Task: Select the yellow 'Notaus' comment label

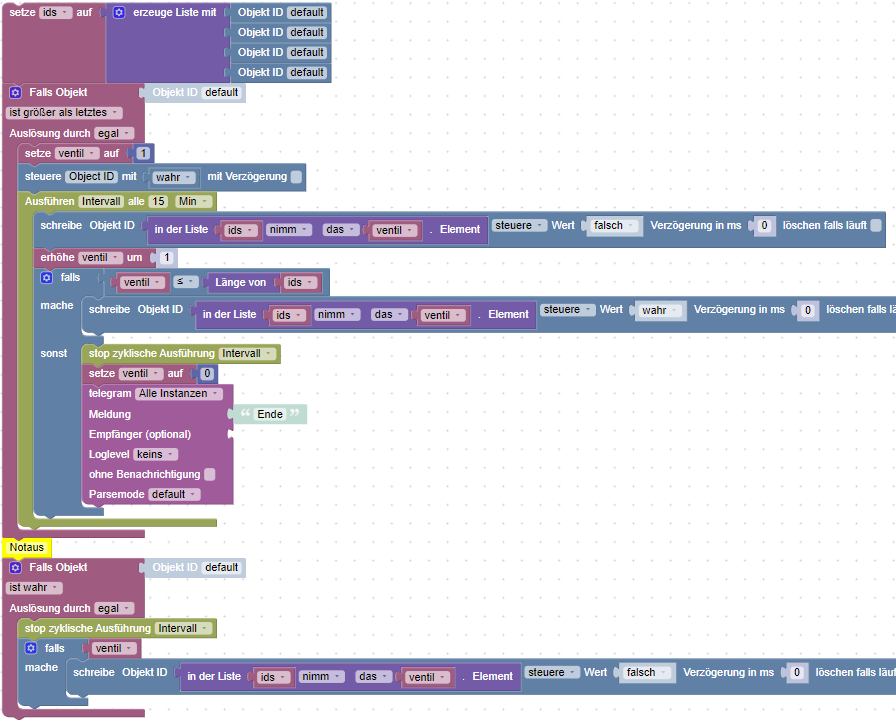Action: click(27, 547)
